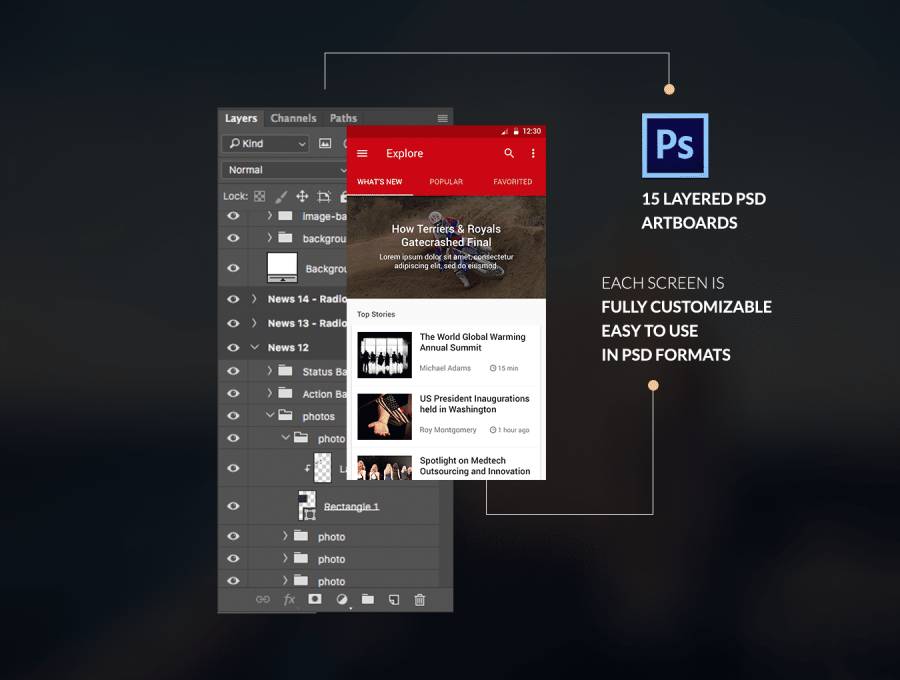Switch to the Layers tab

241,118
